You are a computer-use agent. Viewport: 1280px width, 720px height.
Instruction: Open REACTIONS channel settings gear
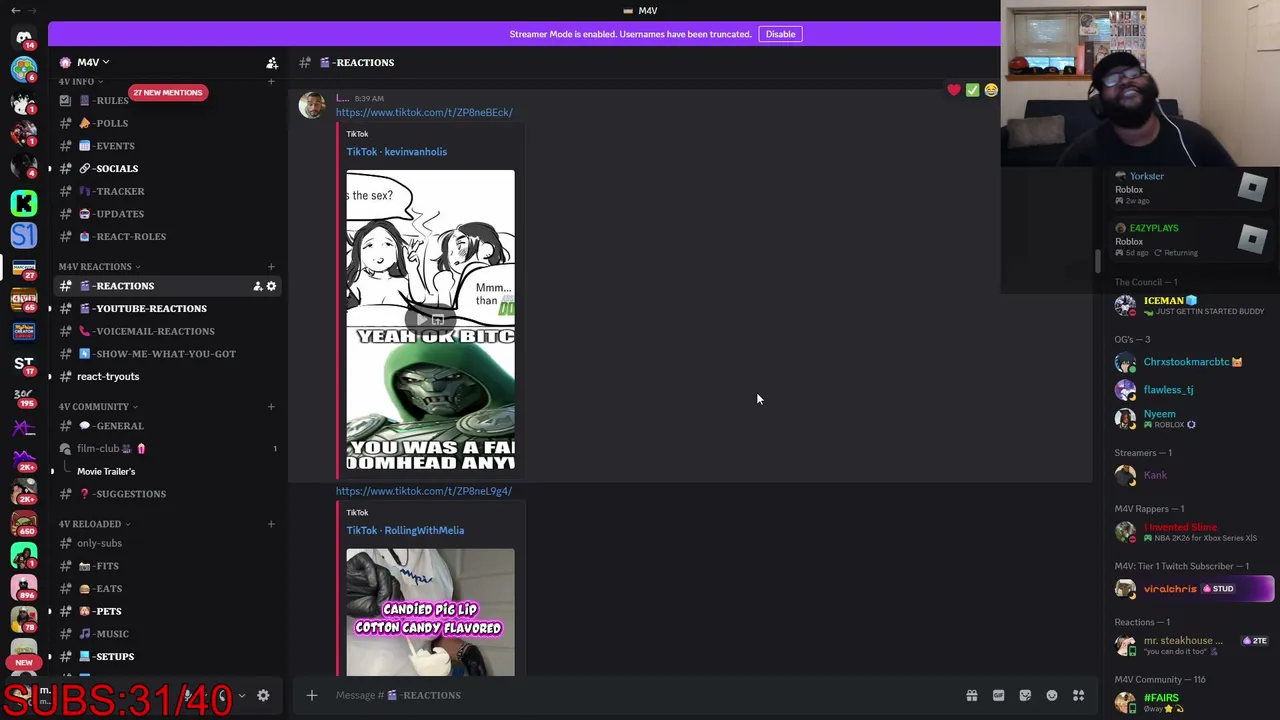pos(271,286)
